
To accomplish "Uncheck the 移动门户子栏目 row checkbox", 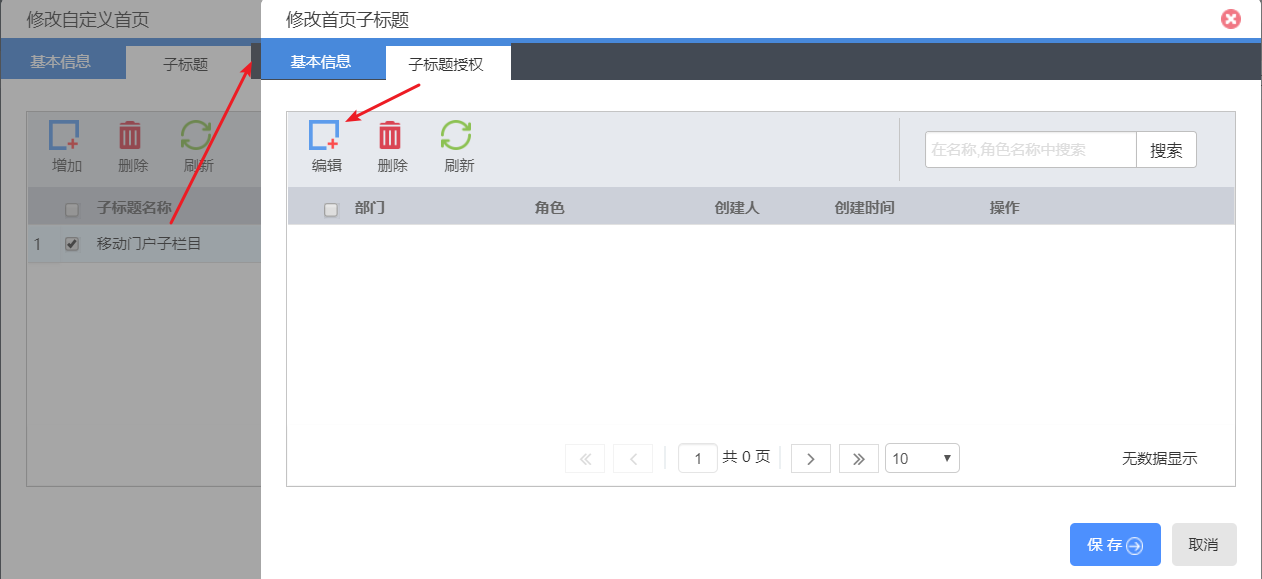I will (x=72, y=244).
